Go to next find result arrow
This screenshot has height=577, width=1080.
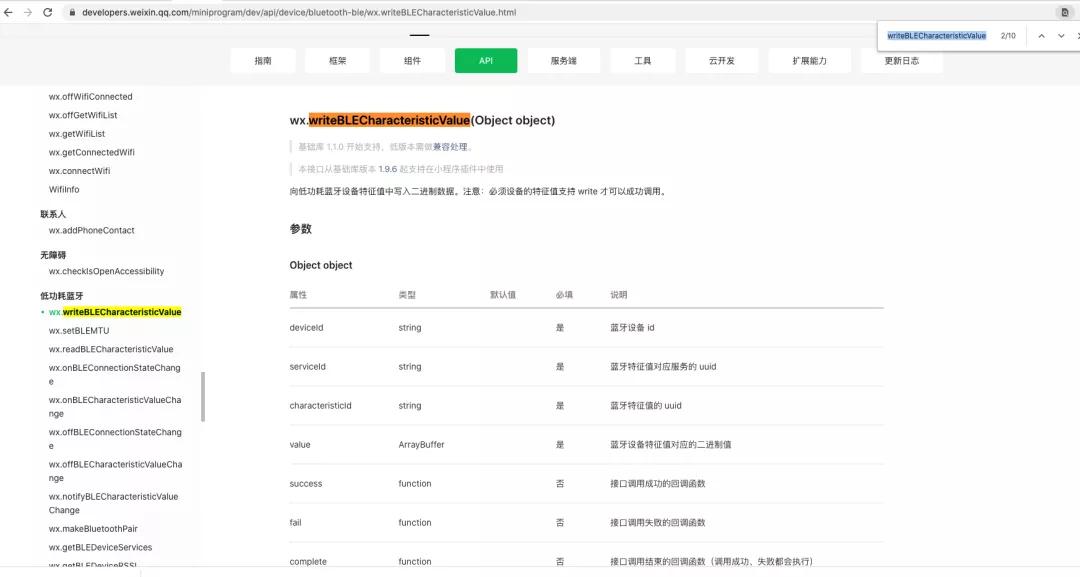[1061, 36]
